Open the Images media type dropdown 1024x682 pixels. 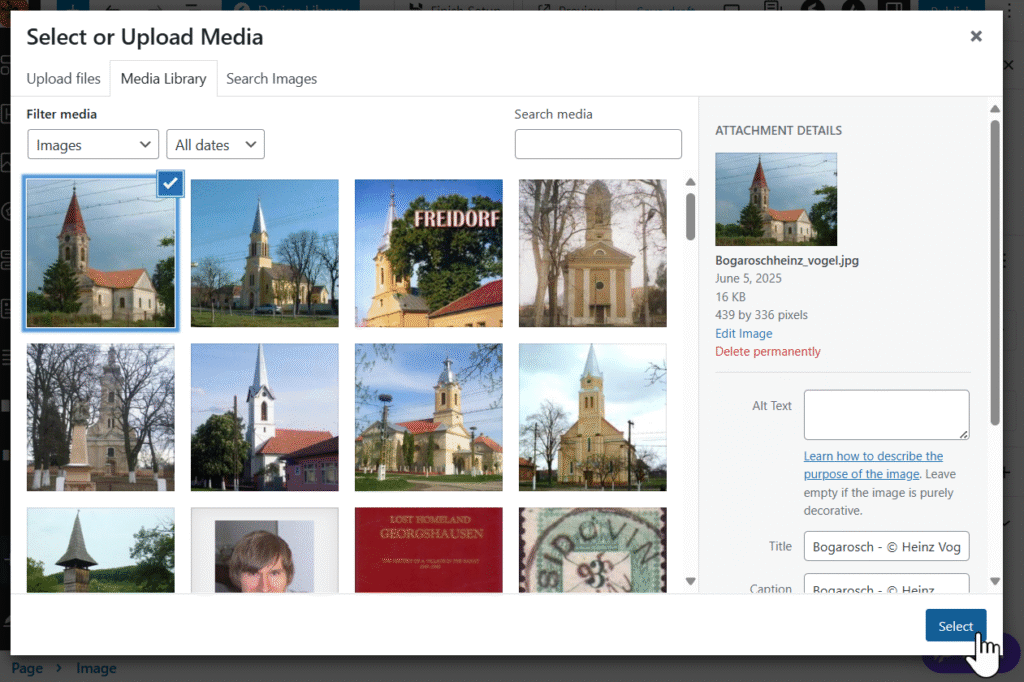93,144
